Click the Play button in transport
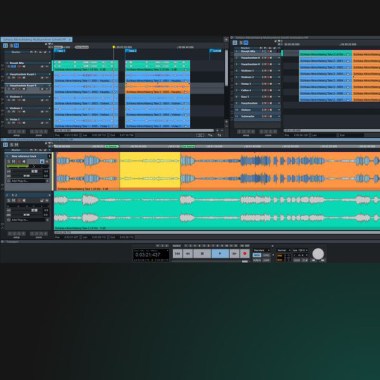 [x=220, y=254]
